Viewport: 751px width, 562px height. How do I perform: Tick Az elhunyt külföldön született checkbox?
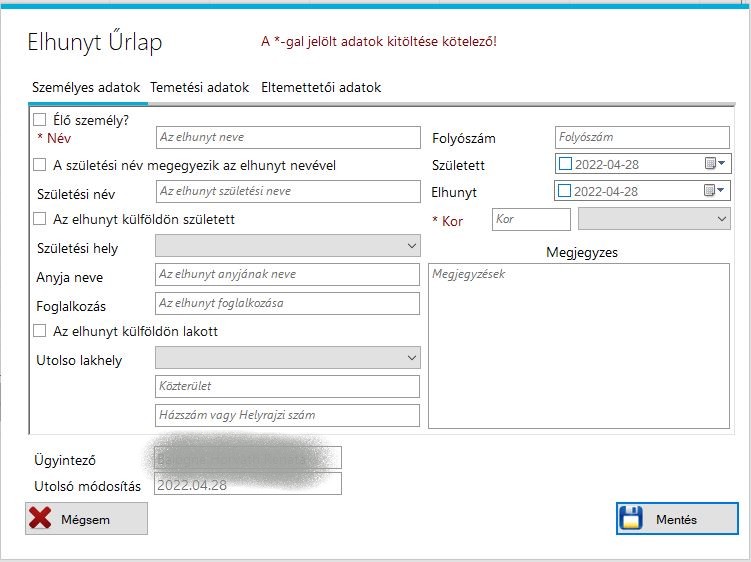tap(40, 219)
